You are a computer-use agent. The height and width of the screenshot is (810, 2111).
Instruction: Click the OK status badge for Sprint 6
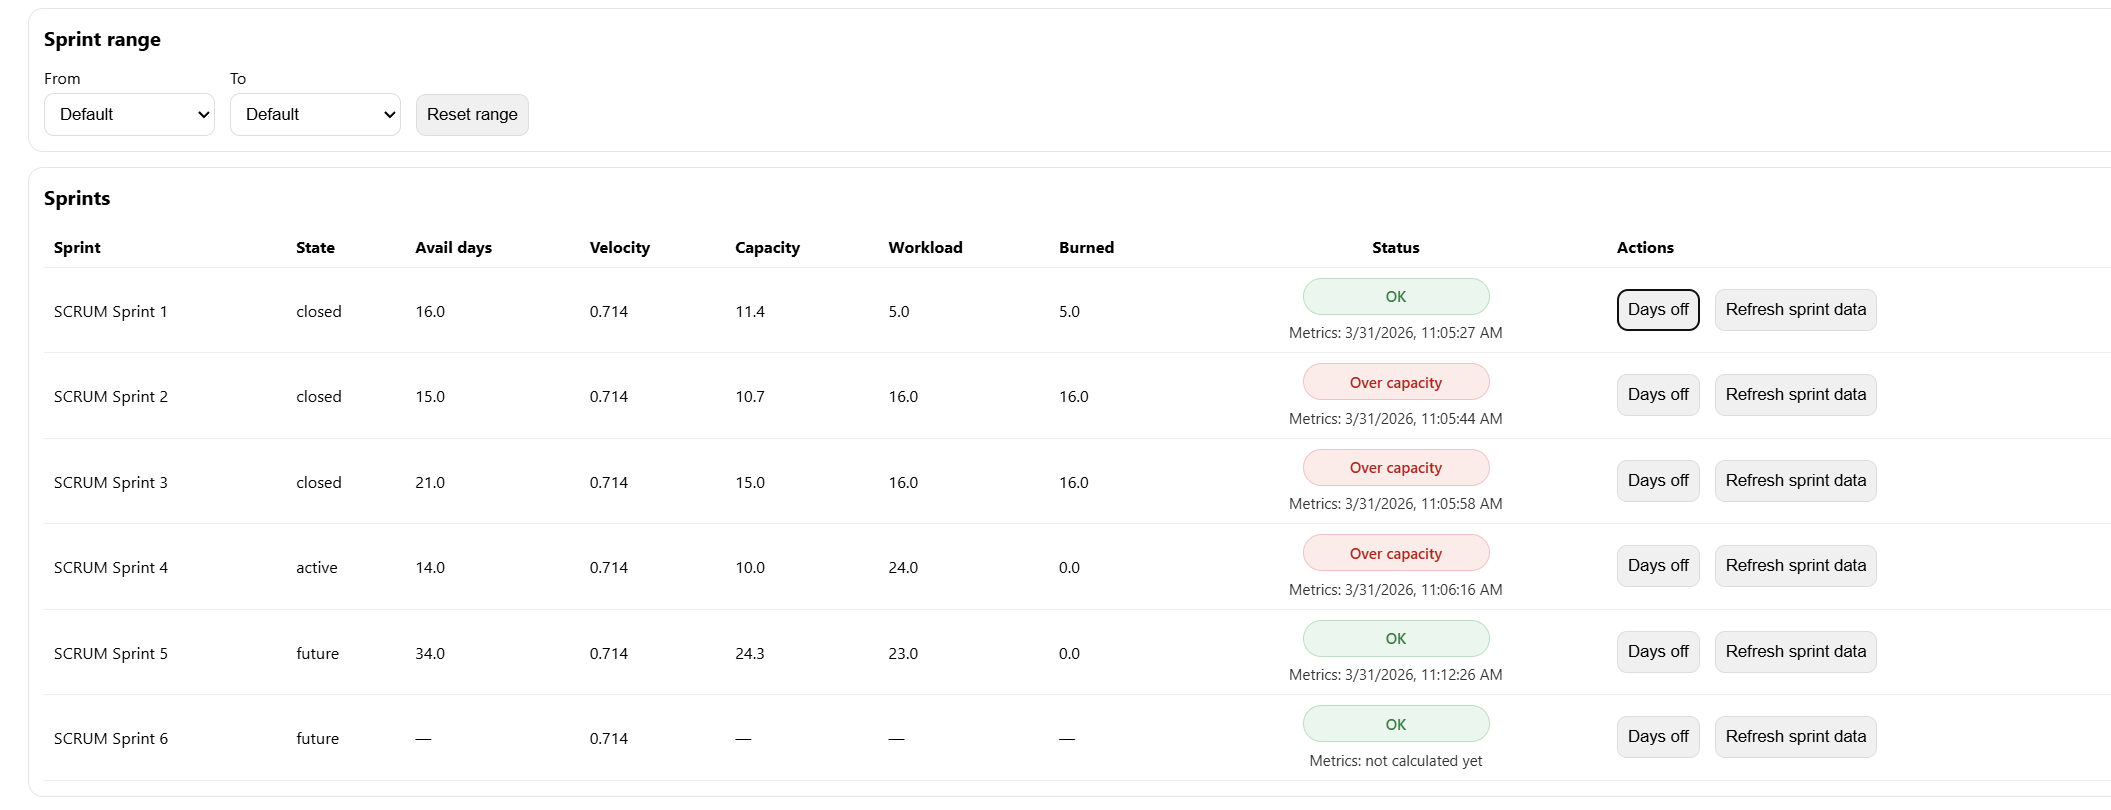1395,724
